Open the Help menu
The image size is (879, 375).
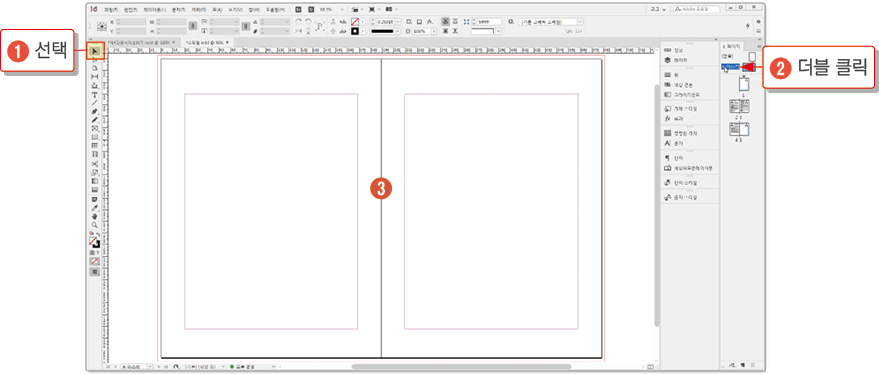pyautogui.click(x=275, y=10)
